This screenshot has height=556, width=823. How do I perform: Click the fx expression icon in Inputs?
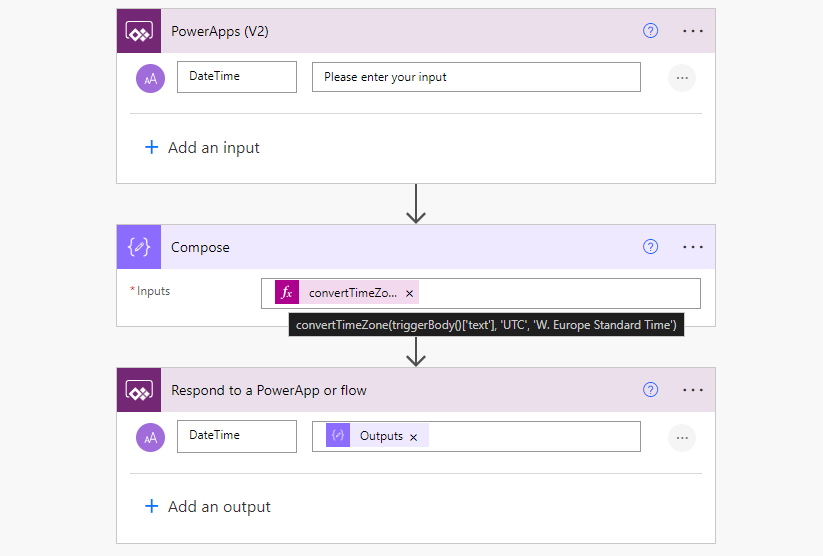tap(287, 292)
